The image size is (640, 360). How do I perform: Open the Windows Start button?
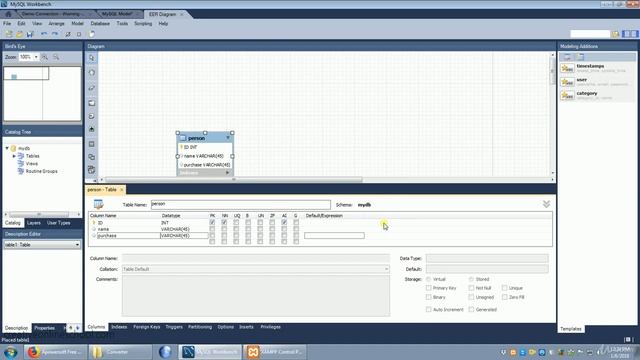[x=11, y=352]
